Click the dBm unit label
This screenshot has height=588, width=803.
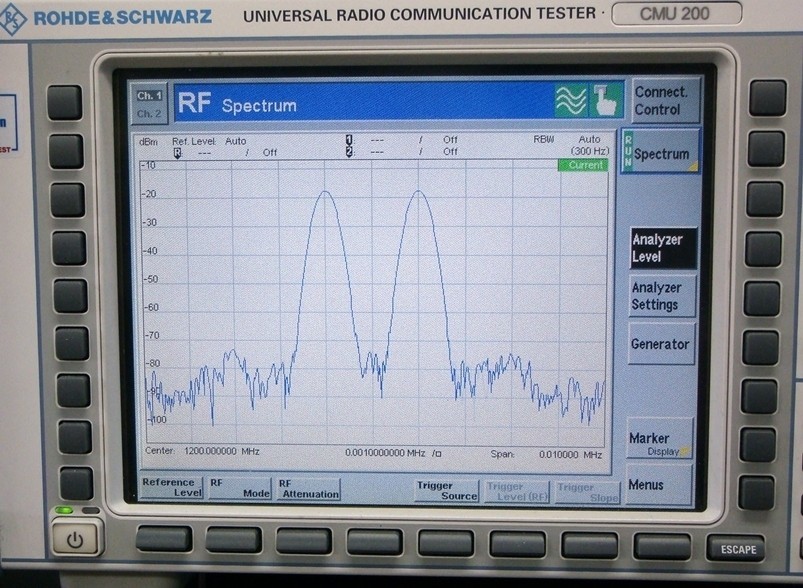tap(149, 141)
